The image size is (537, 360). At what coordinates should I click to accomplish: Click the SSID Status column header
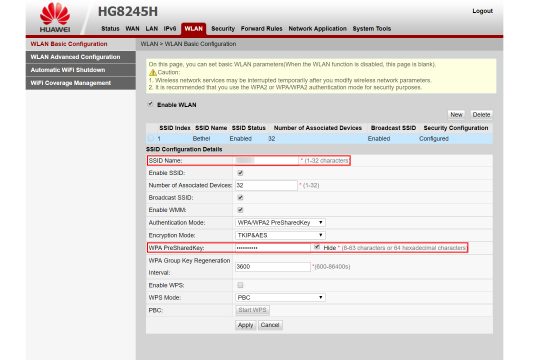(x=249, y=128)
